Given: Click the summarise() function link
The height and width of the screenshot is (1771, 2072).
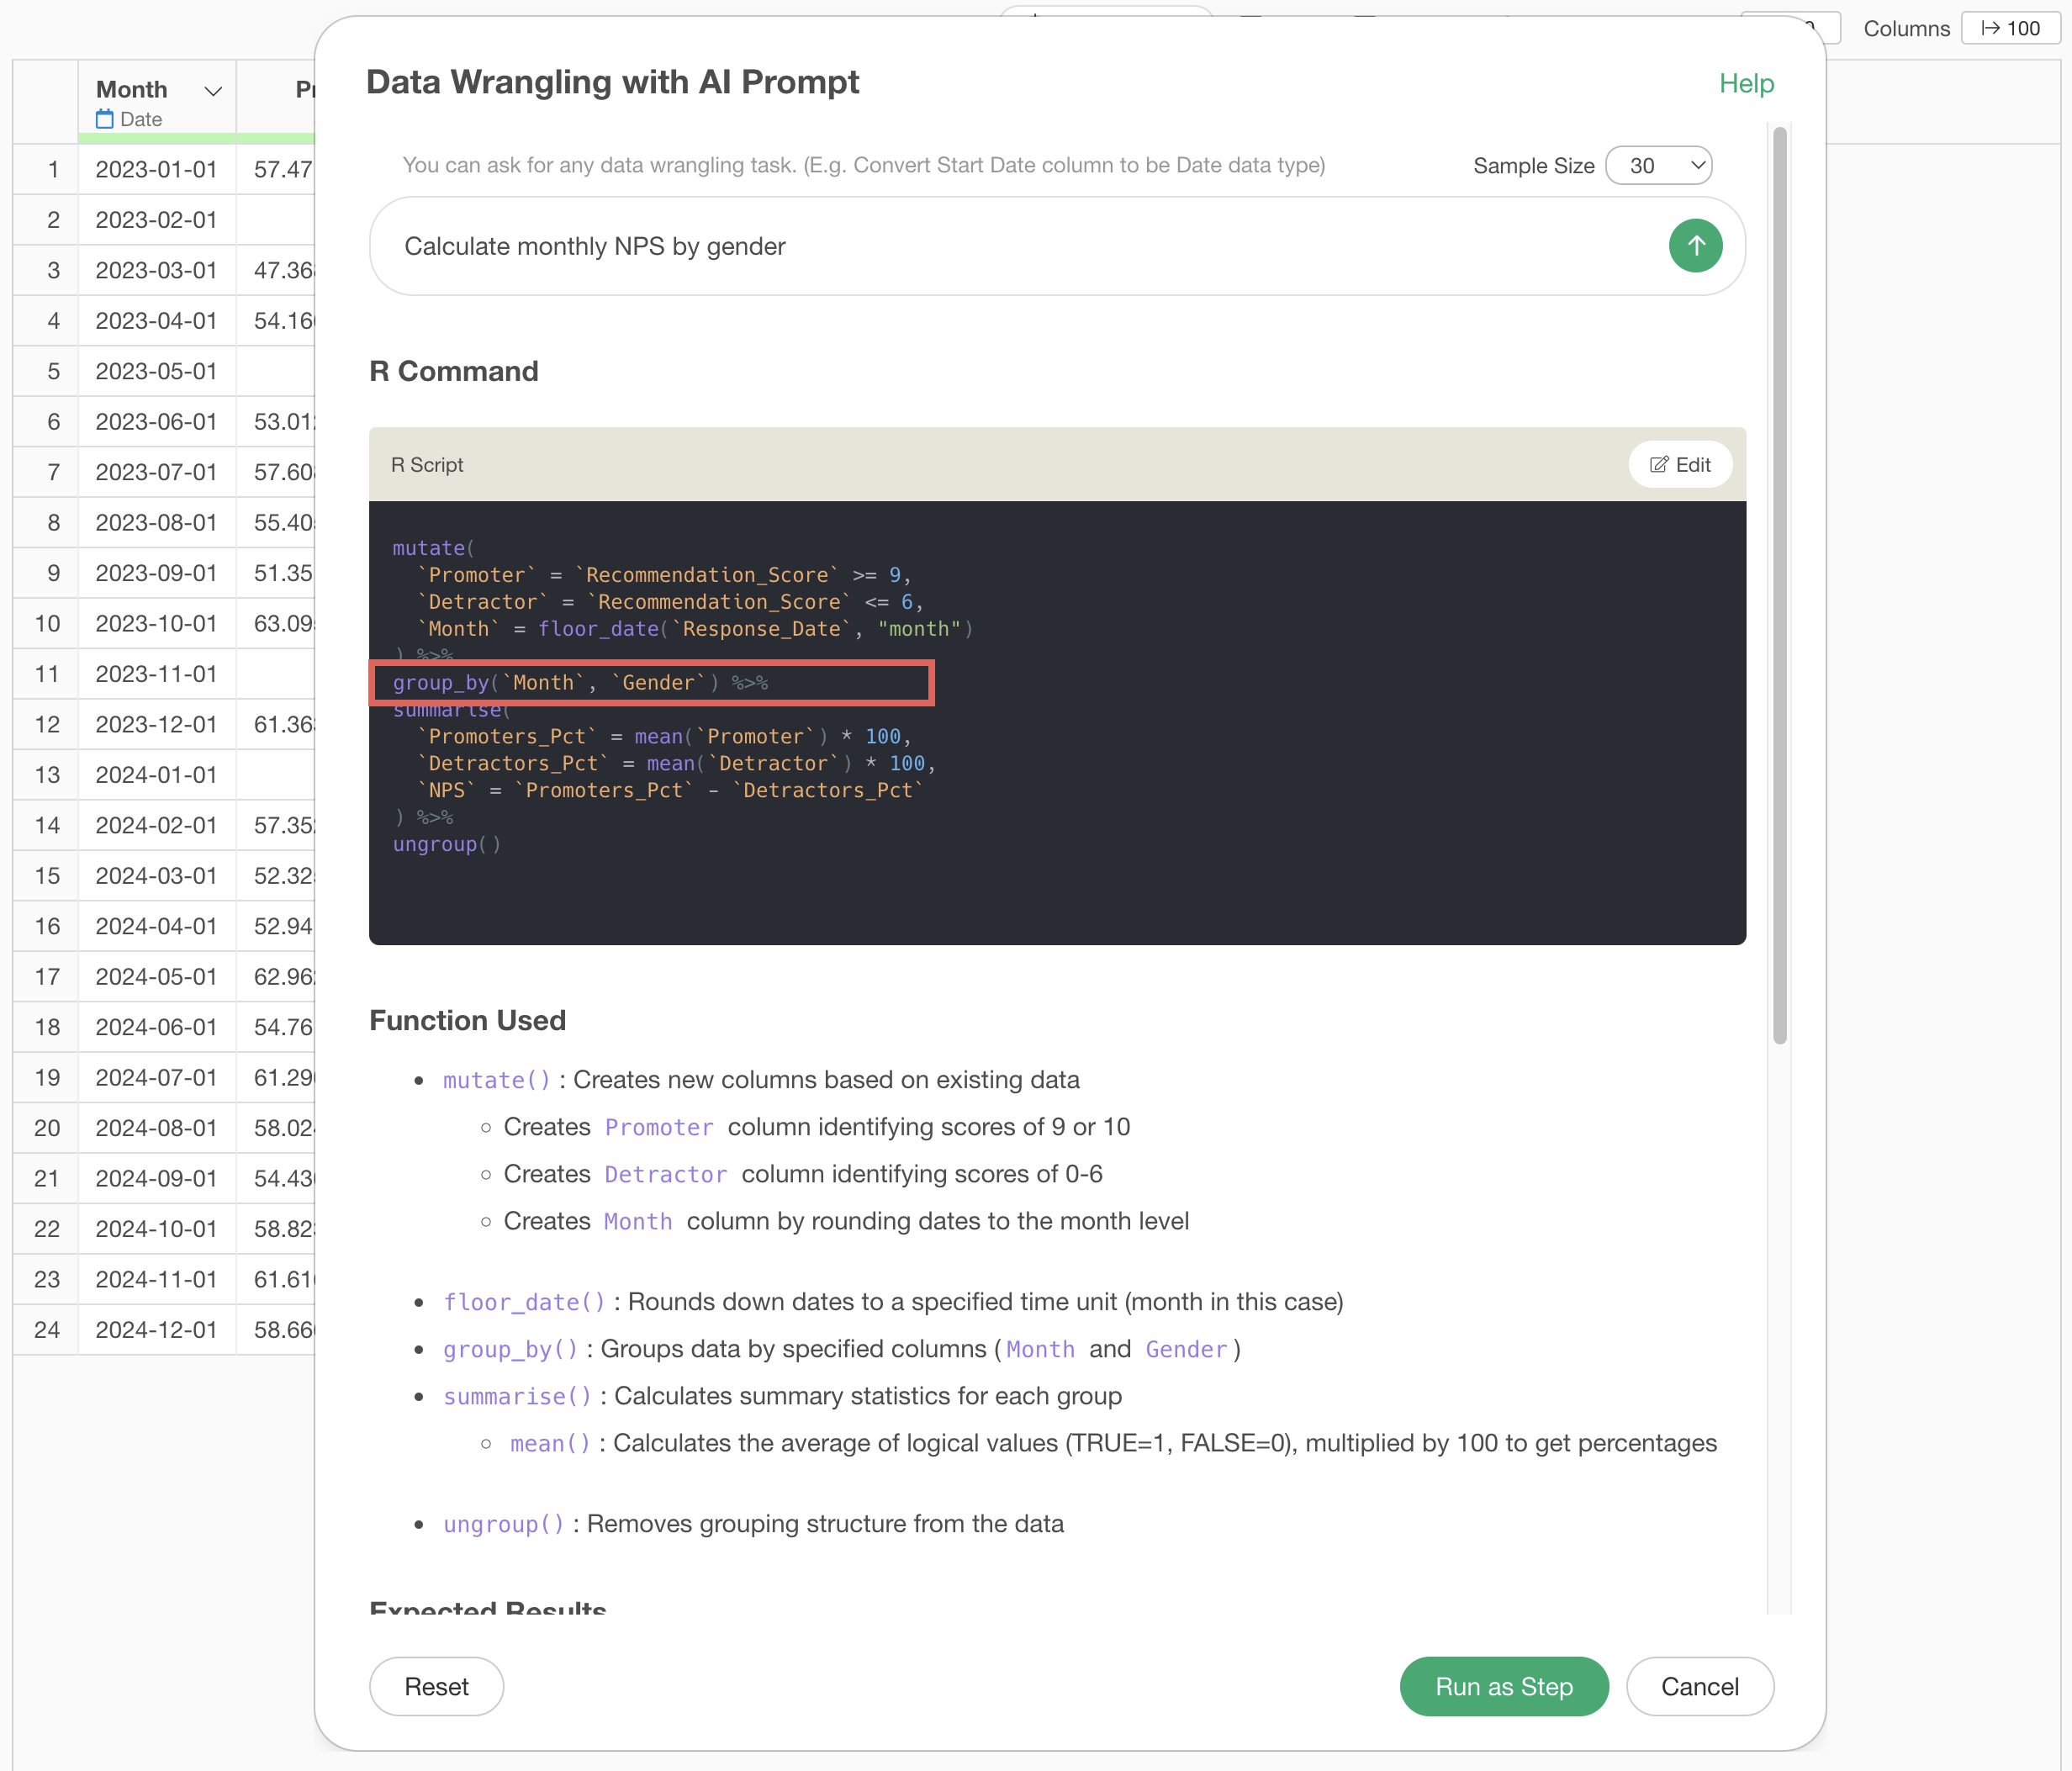Looking at the screenshot, I should (x=518, y=1397).
